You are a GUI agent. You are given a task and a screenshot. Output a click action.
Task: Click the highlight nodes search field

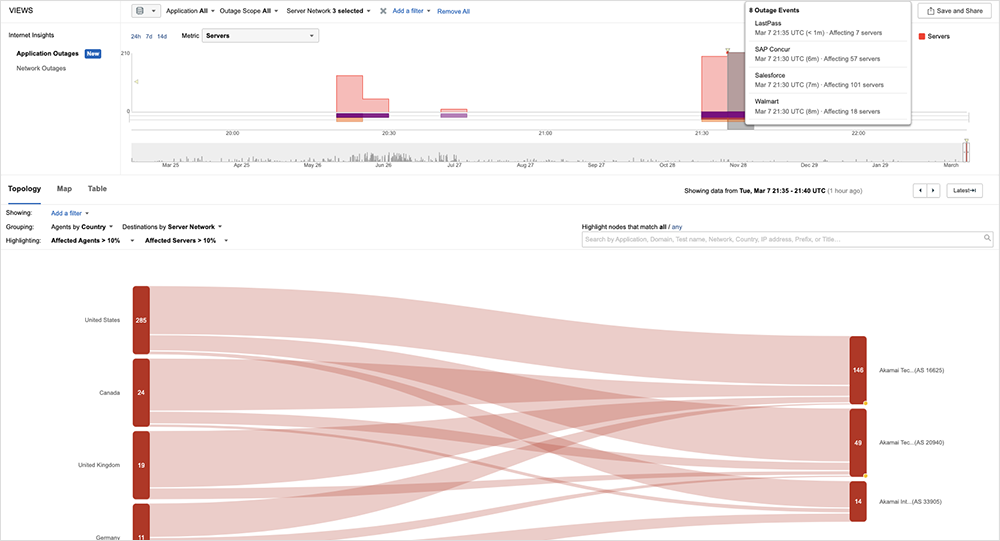point(780,239)
